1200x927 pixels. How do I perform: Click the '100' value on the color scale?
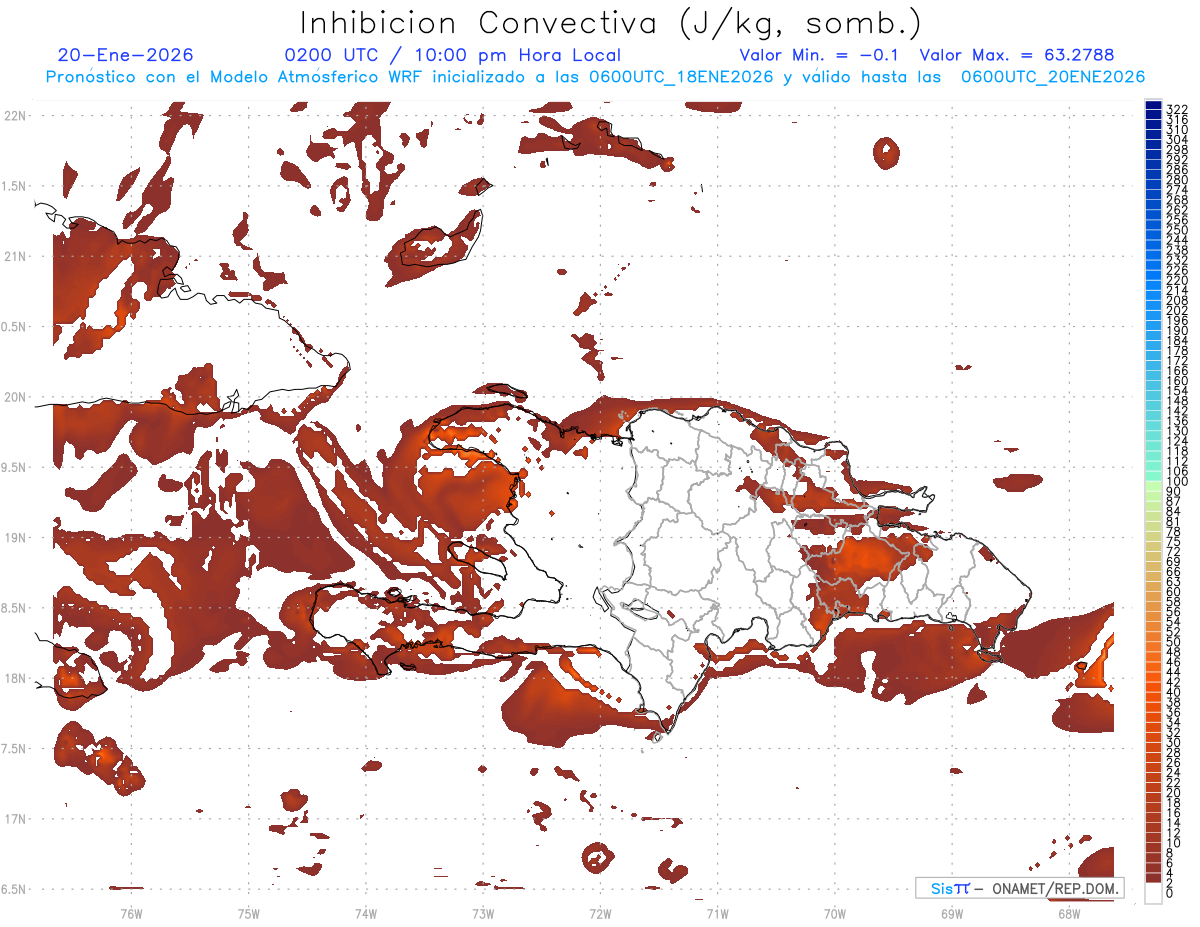1176,482
